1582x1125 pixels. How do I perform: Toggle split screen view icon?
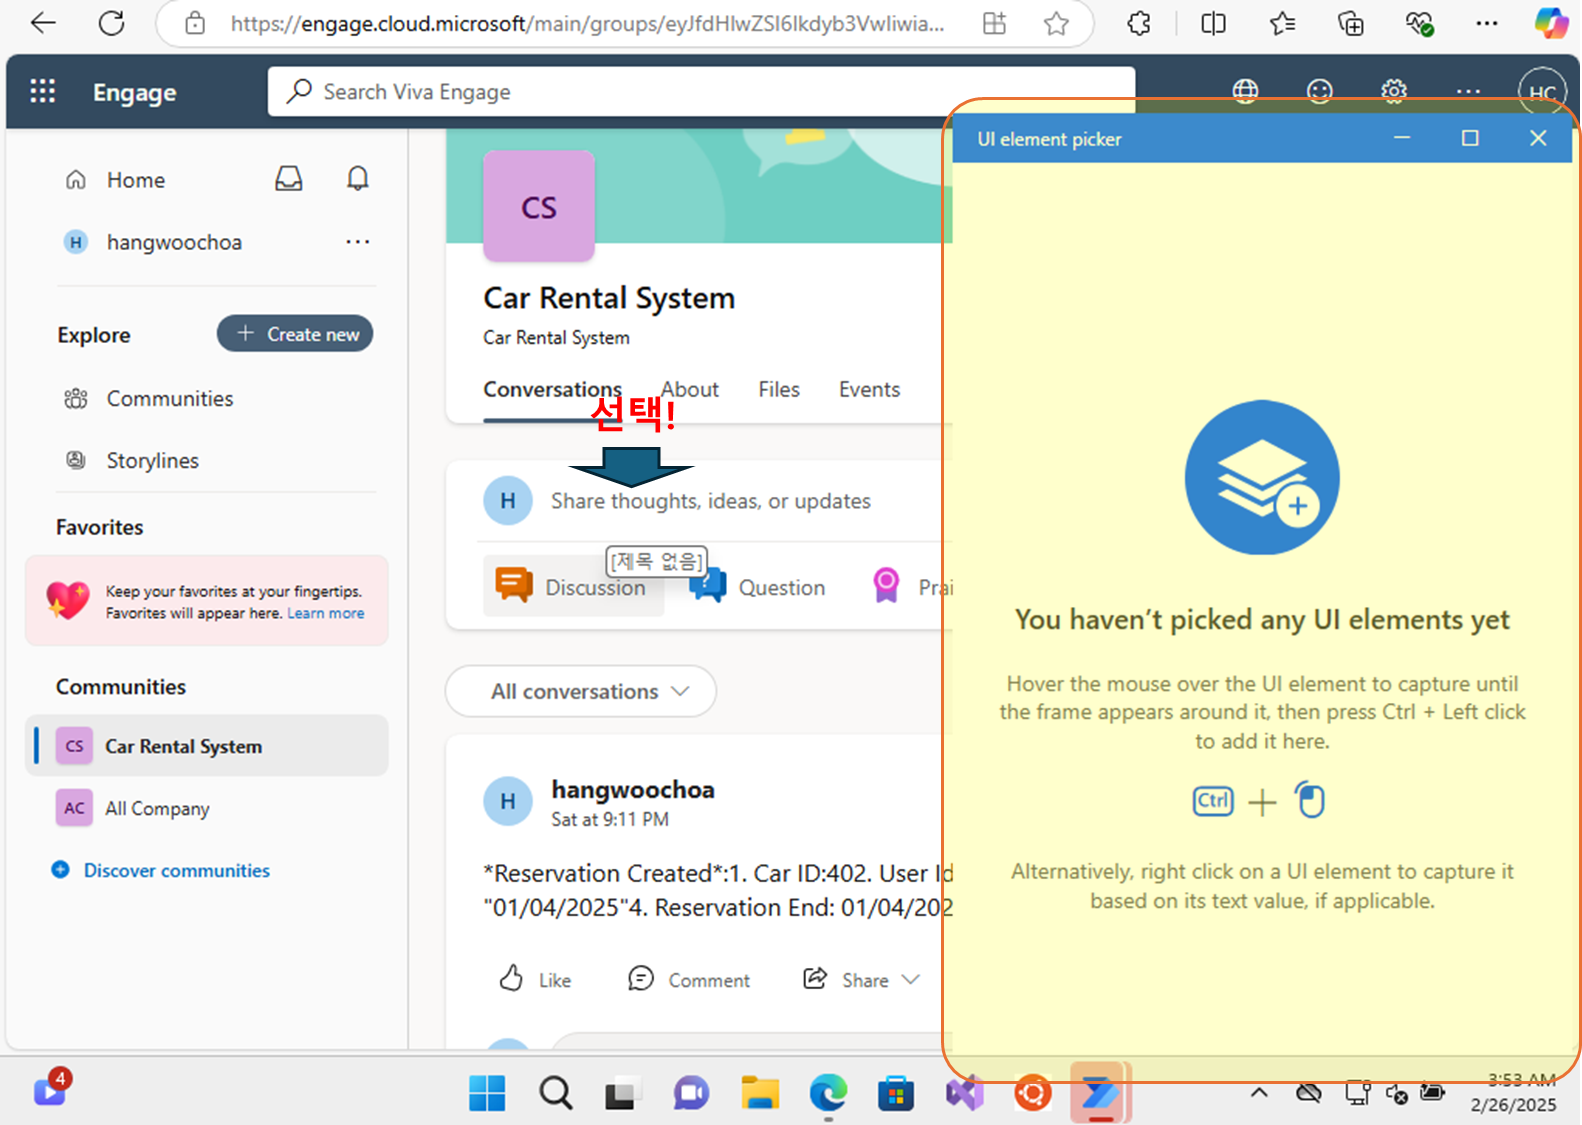tap(1213, 23)
